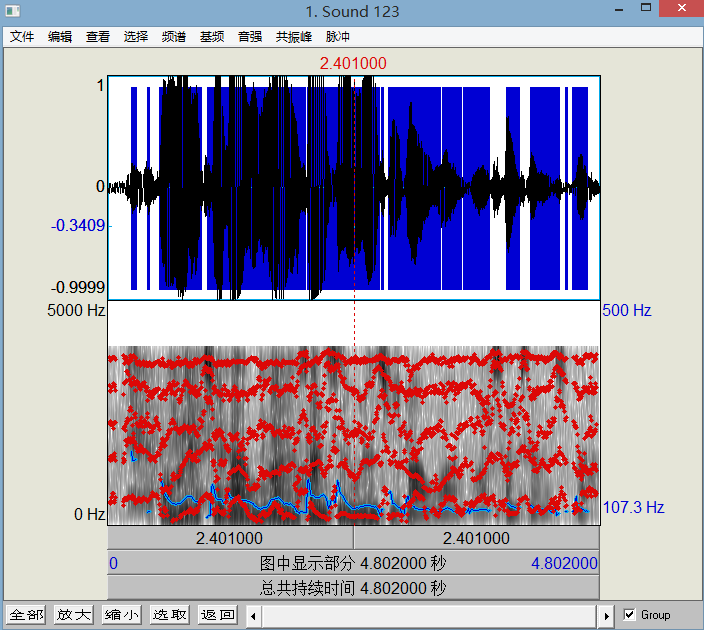Open the 脉冲 menu
The width and height of the screenshot is (704, 630).
[338, 36]
